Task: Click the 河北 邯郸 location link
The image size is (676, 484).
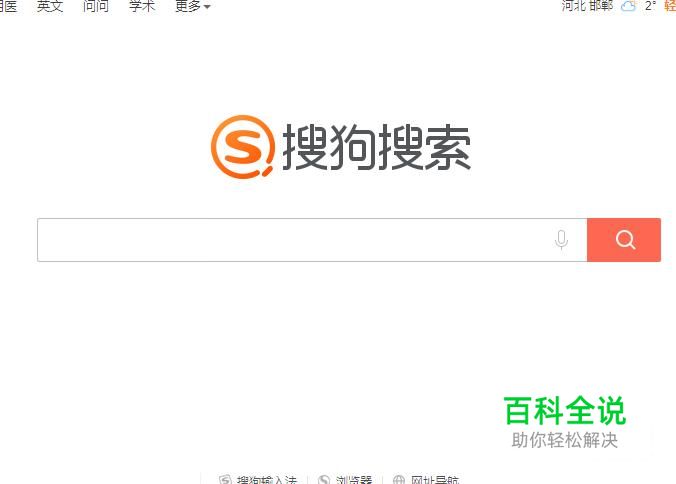Action: 587,6
